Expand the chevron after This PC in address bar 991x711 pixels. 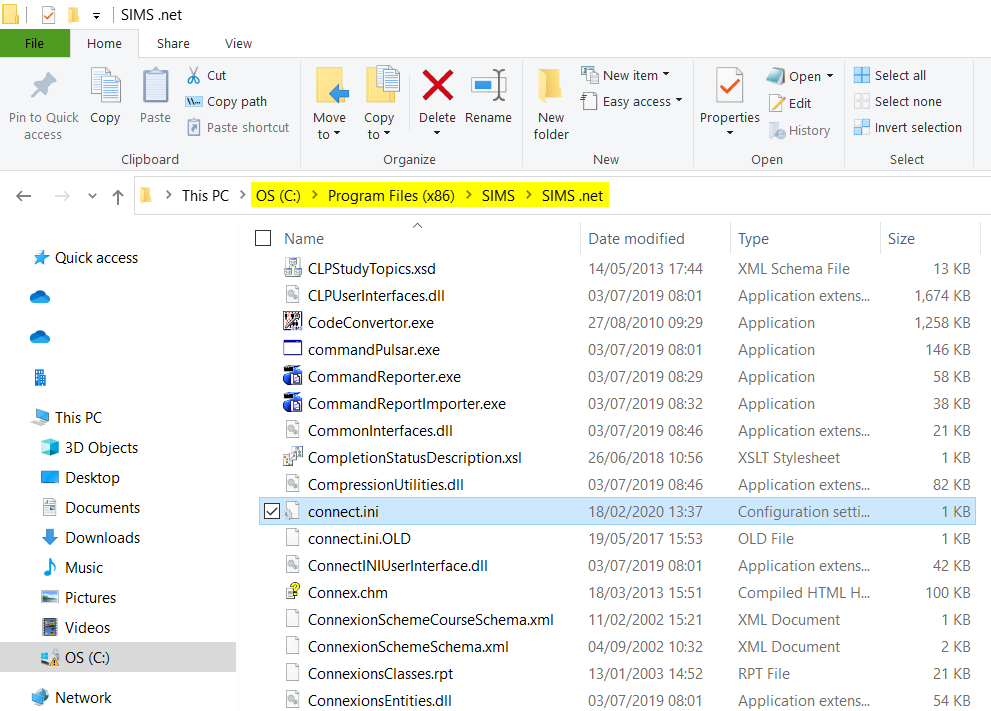tap(242, 195)
